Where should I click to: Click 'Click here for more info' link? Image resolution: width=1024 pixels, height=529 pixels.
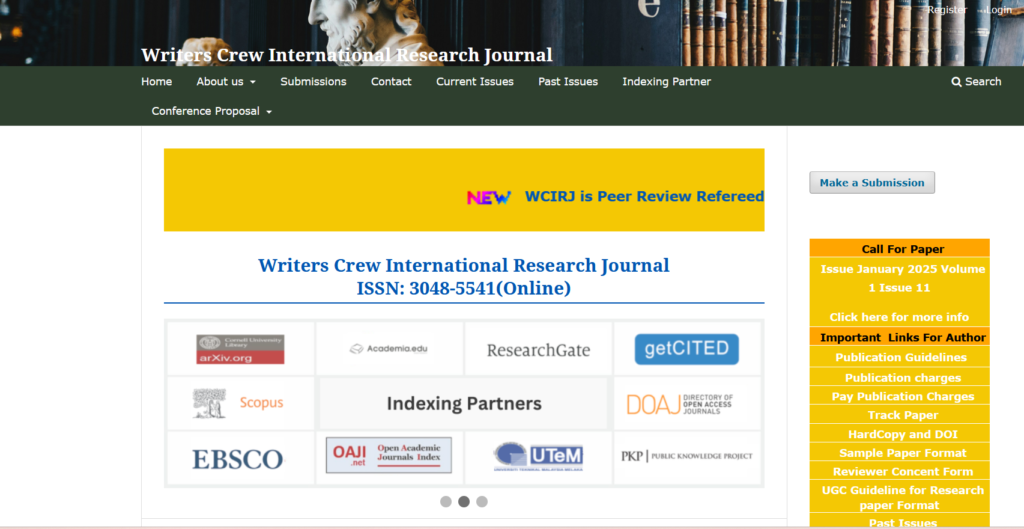pos(899,317)
